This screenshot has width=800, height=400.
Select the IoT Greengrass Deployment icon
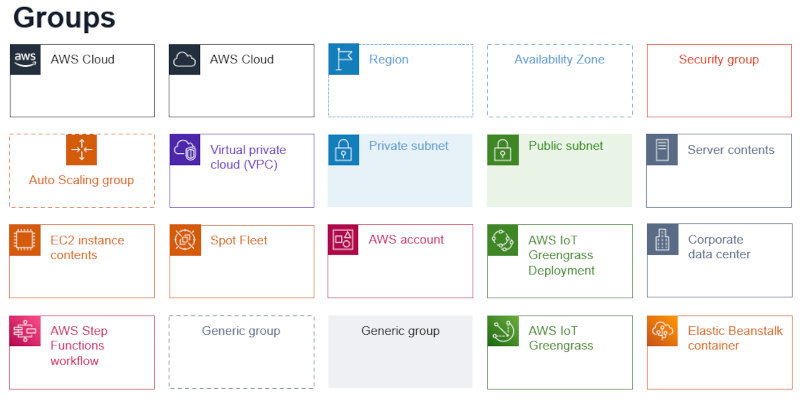pos(503,240)
